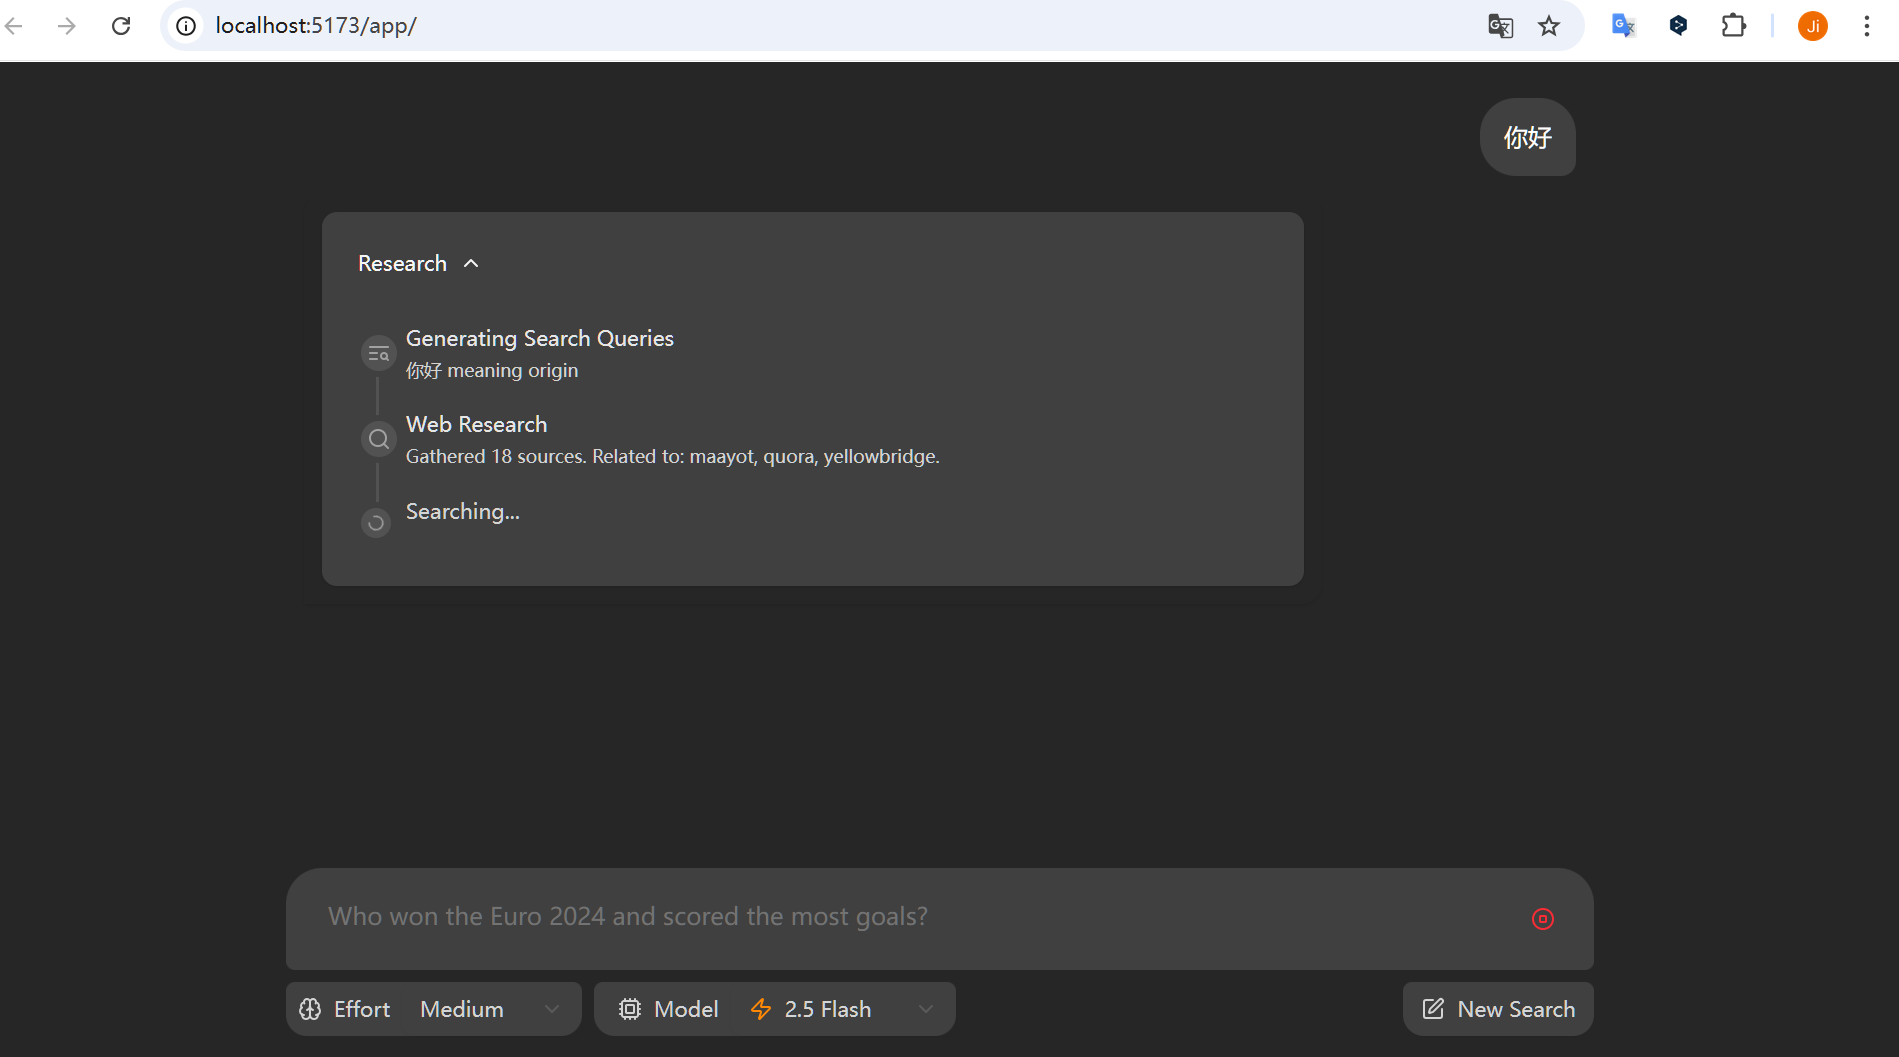This screenshot has height=1057, width=1899.
Task: Click the browser back arrow
Action: 15,26
